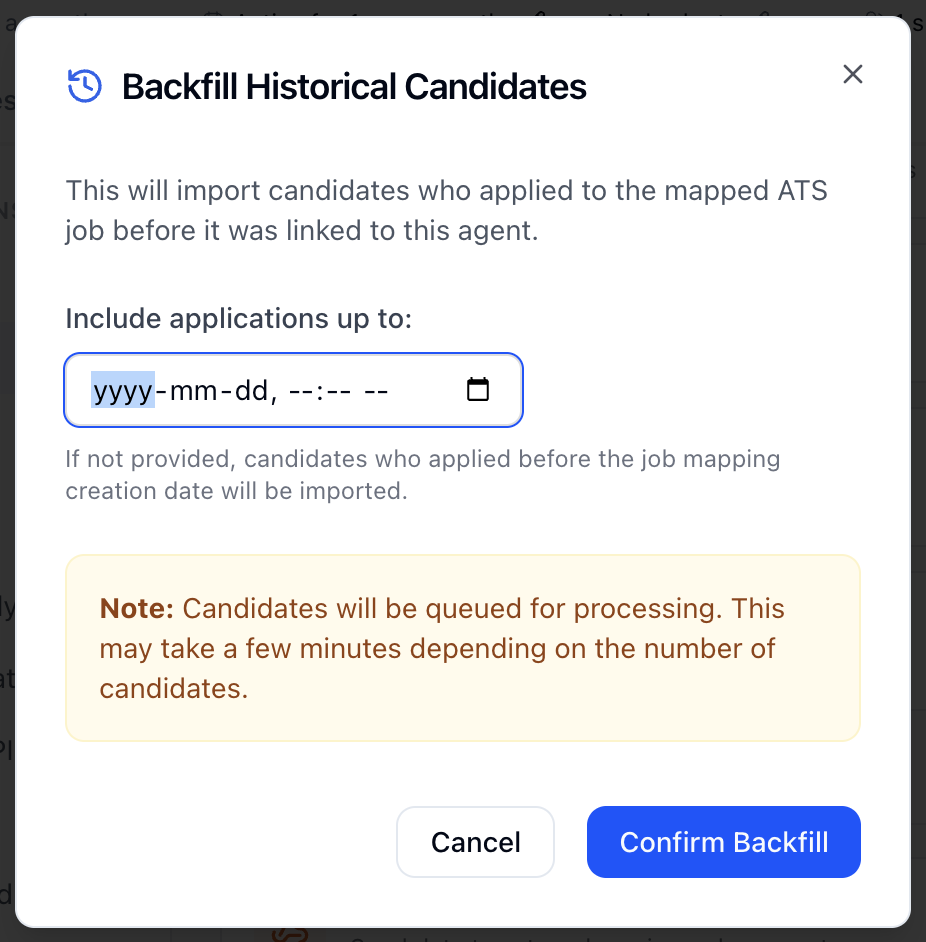
Task: Select the hour segment of the time
Action: coord(301,390)
